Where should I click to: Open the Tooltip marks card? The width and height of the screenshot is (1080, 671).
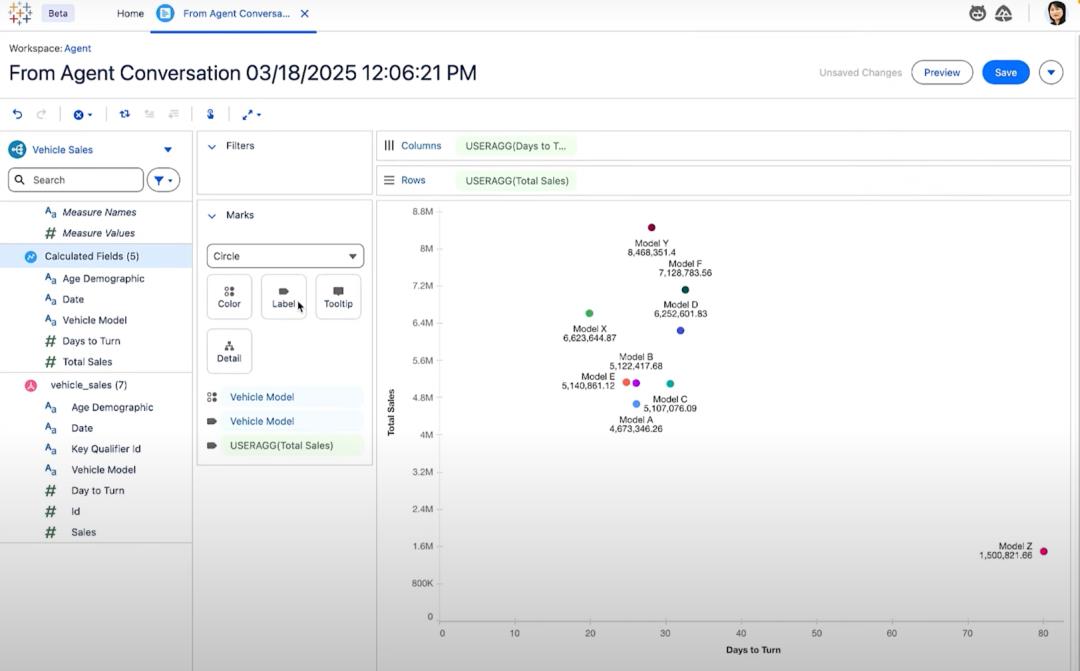click(338, 296)
